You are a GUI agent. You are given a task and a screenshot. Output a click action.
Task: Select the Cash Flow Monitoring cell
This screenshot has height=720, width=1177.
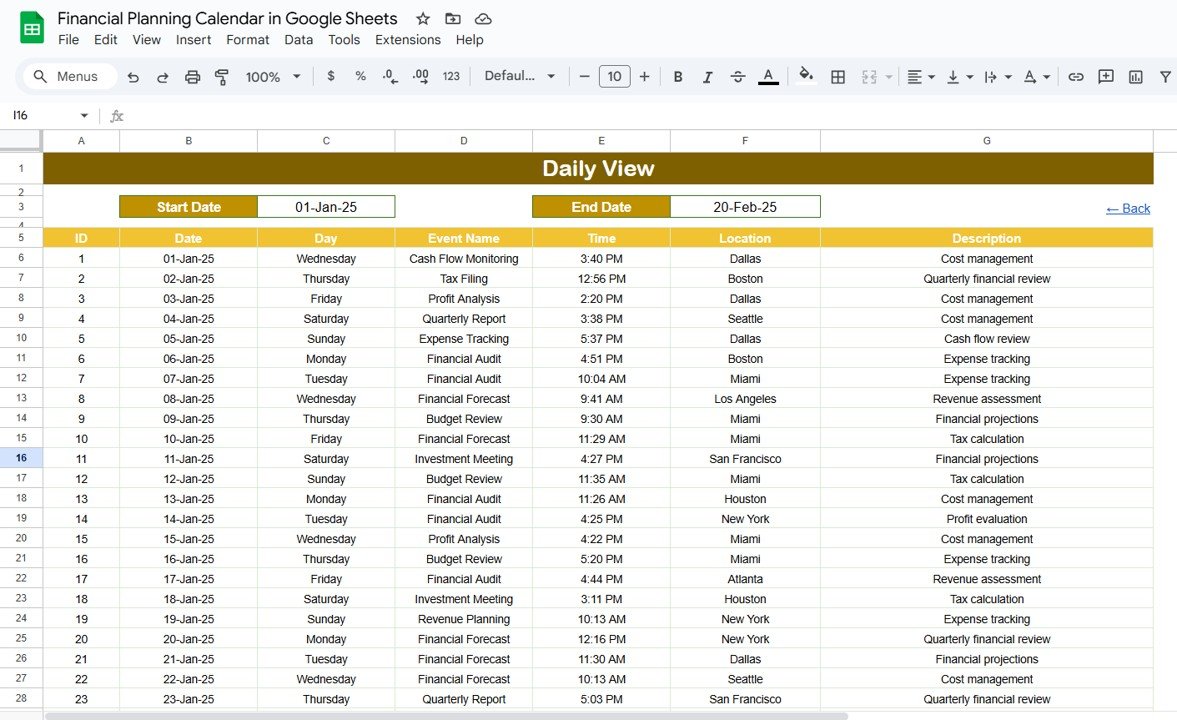(x=463, y=258)
